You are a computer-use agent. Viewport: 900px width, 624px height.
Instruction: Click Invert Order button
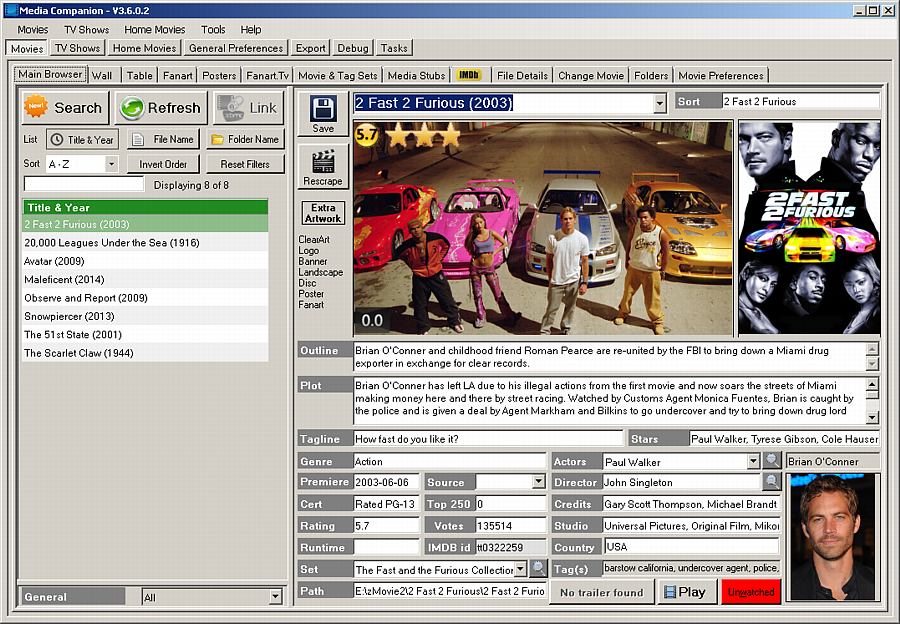point(163,164)
